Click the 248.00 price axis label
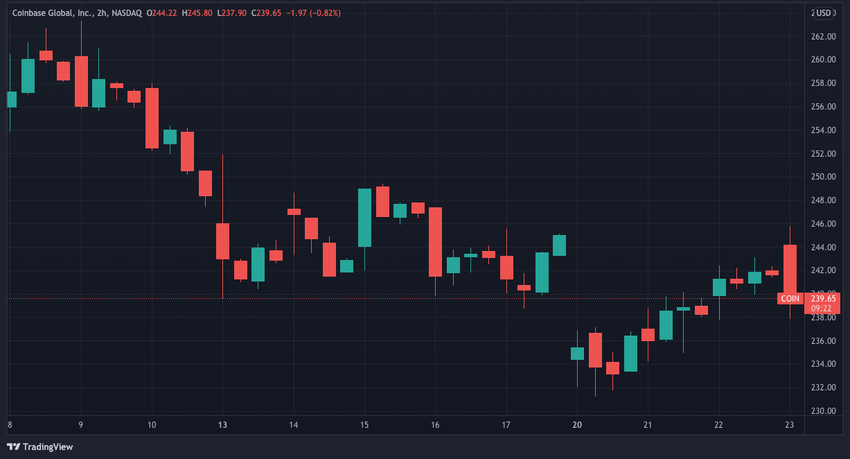Image resolution: width=850 pixels, height=459 pixels. 823,200
